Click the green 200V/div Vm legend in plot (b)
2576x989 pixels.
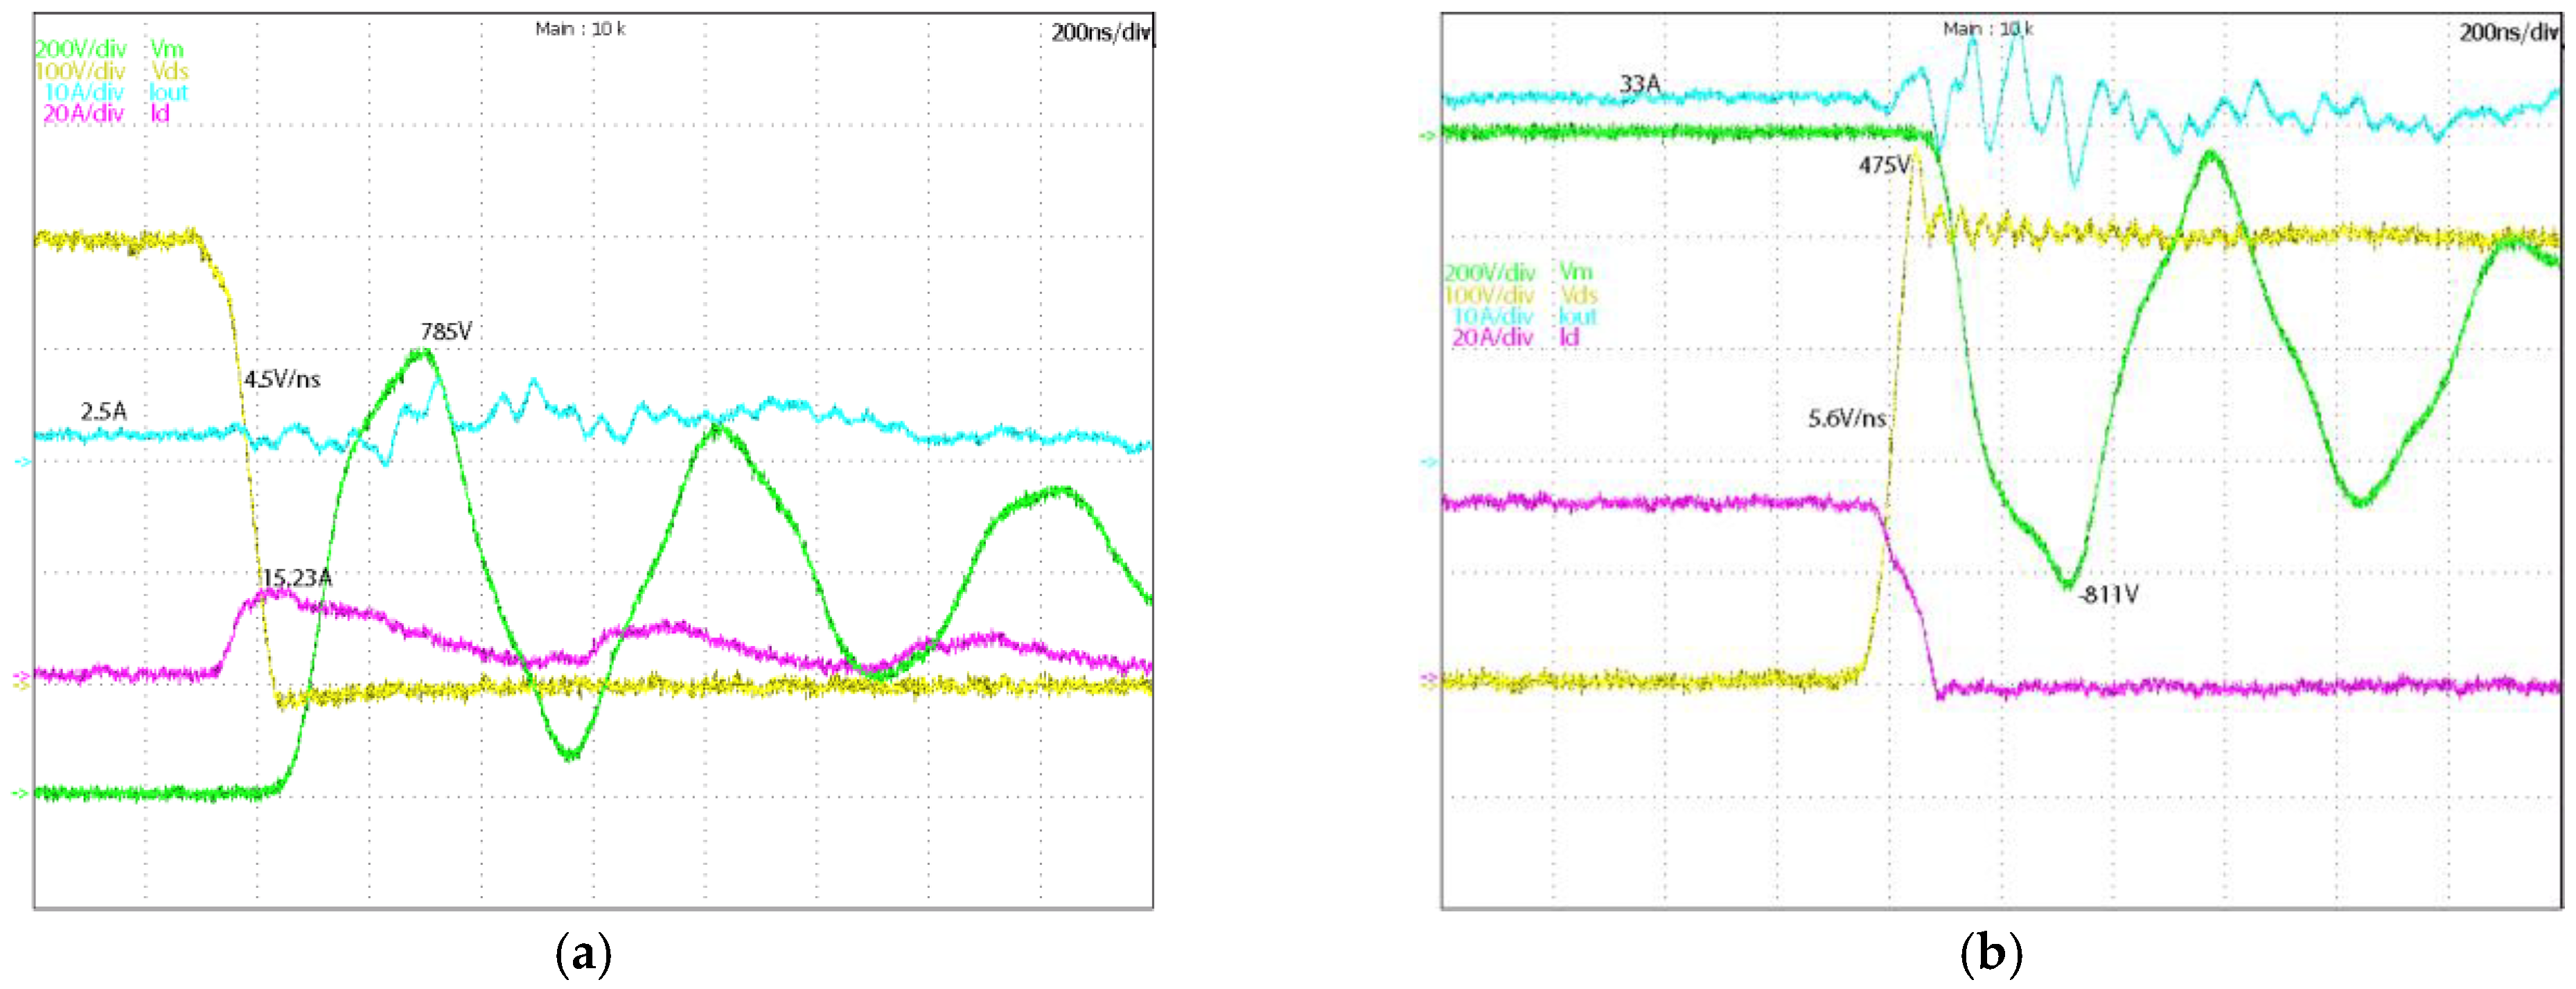click(x=1518, y=272)
